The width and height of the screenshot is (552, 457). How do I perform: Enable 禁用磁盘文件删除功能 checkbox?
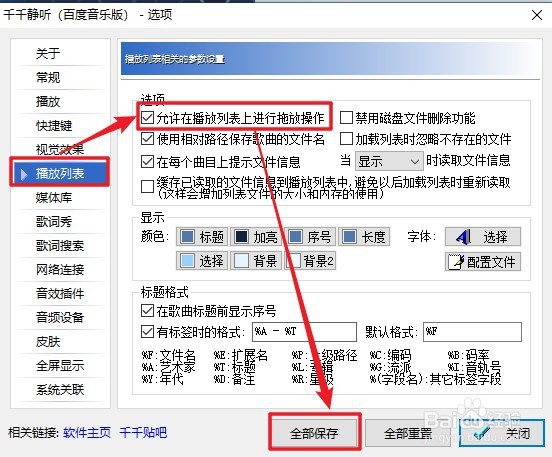[346, 118]
